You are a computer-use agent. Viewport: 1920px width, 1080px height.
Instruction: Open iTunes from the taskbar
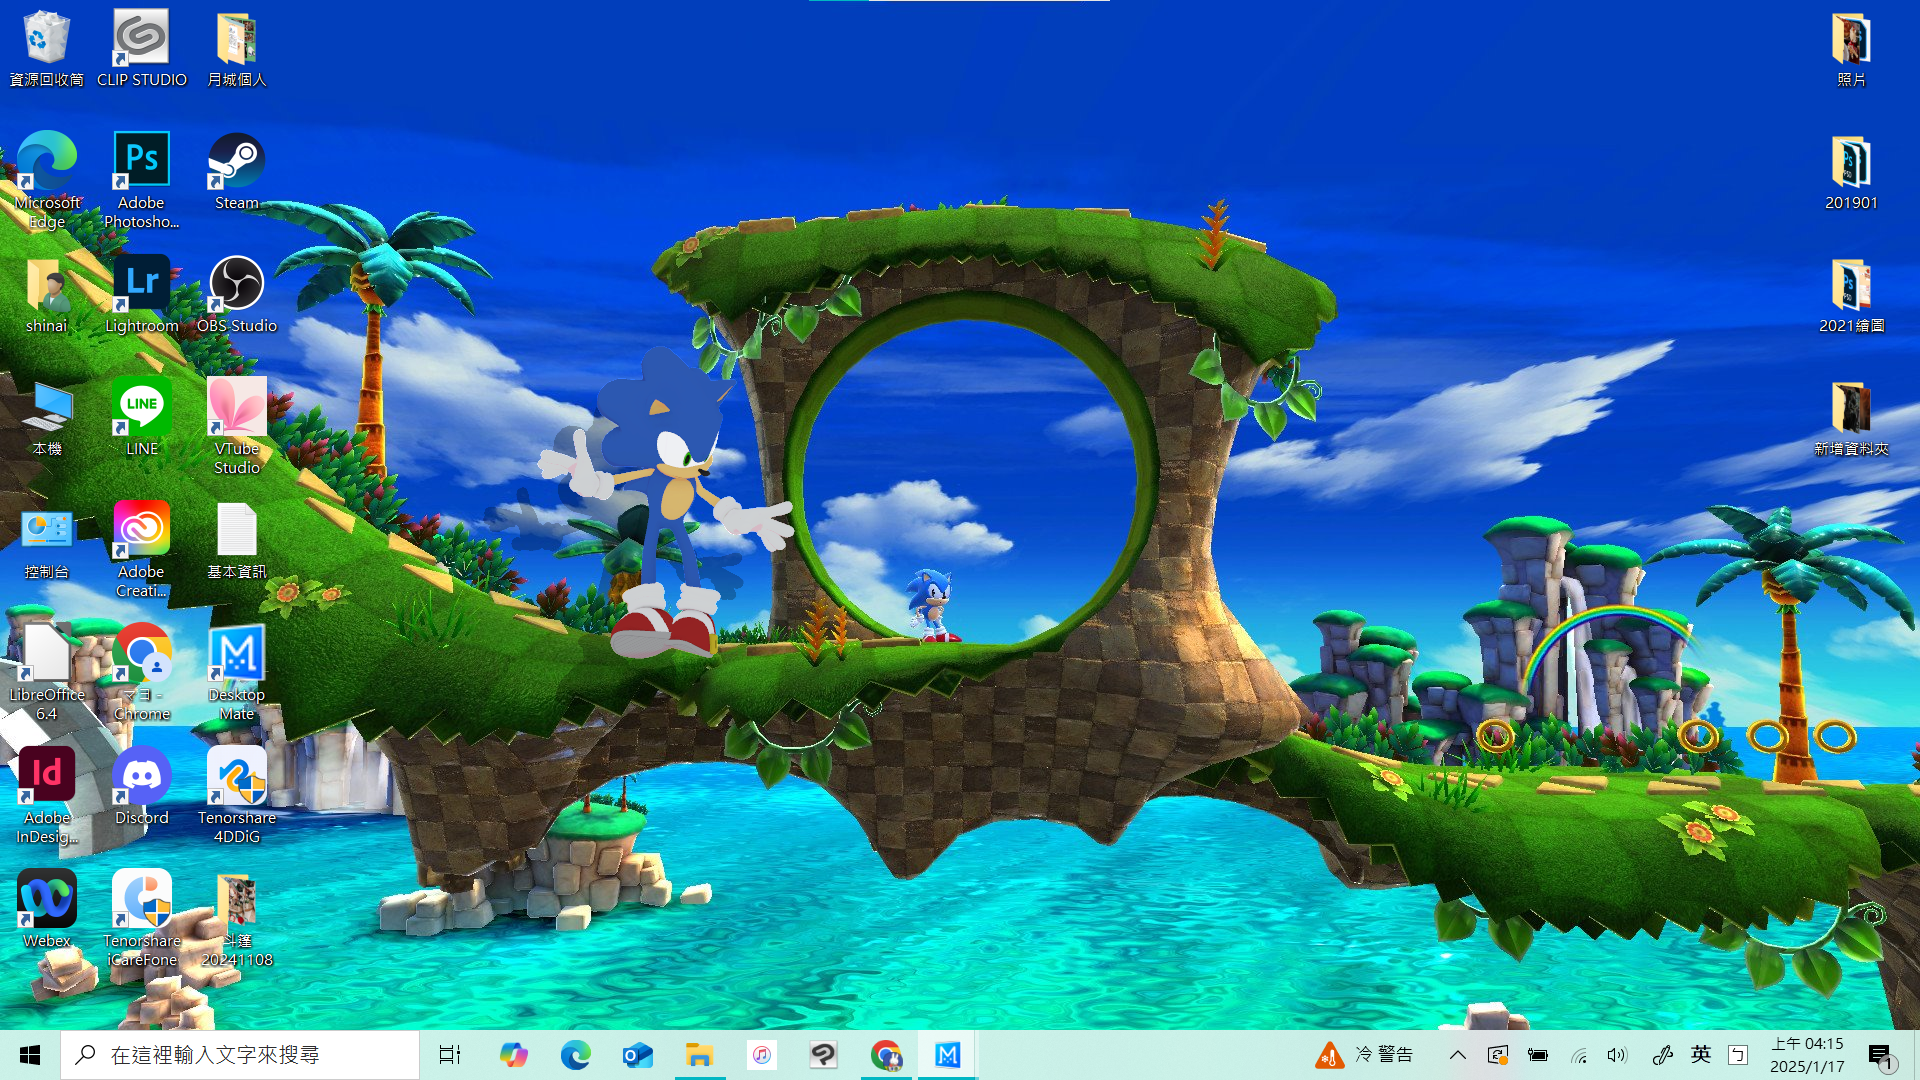761,1055
